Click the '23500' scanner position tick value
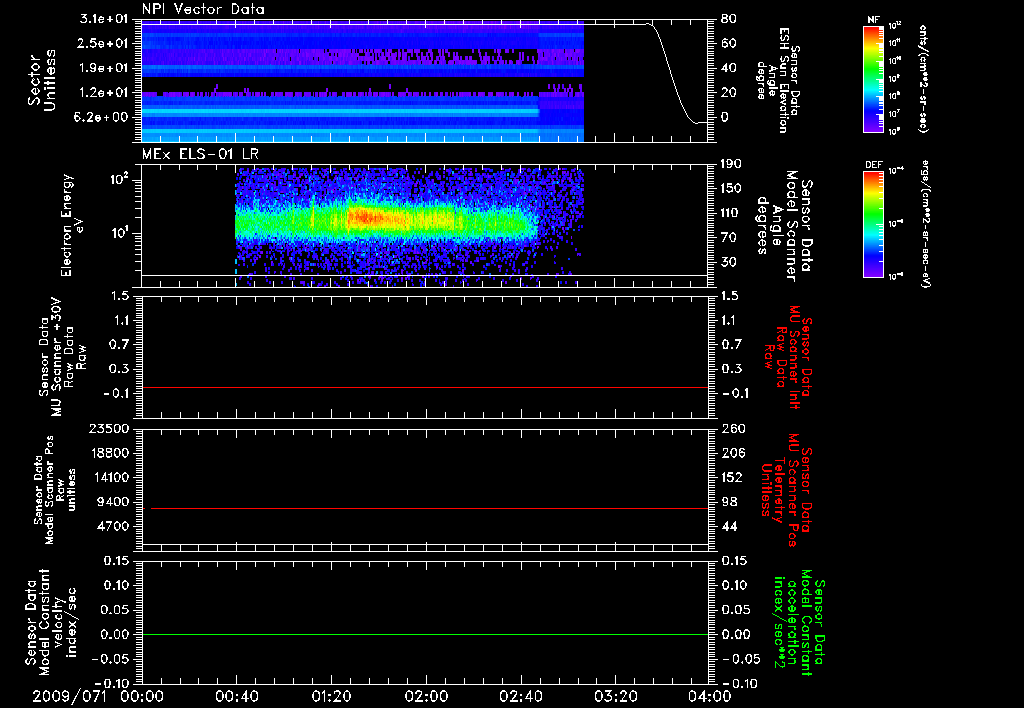This screenshot has width=1024, height=708. [109, 429]
